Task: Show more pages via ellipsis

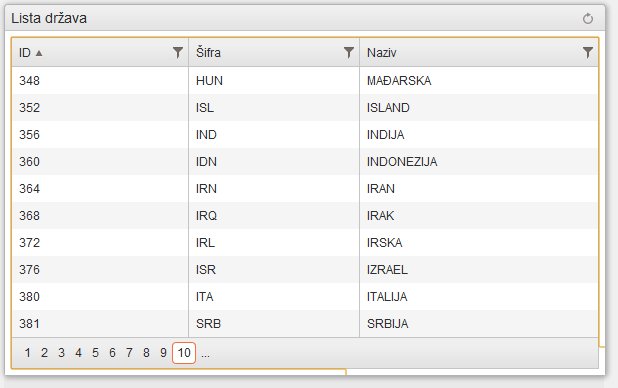Action: click(x=205, y=353)
